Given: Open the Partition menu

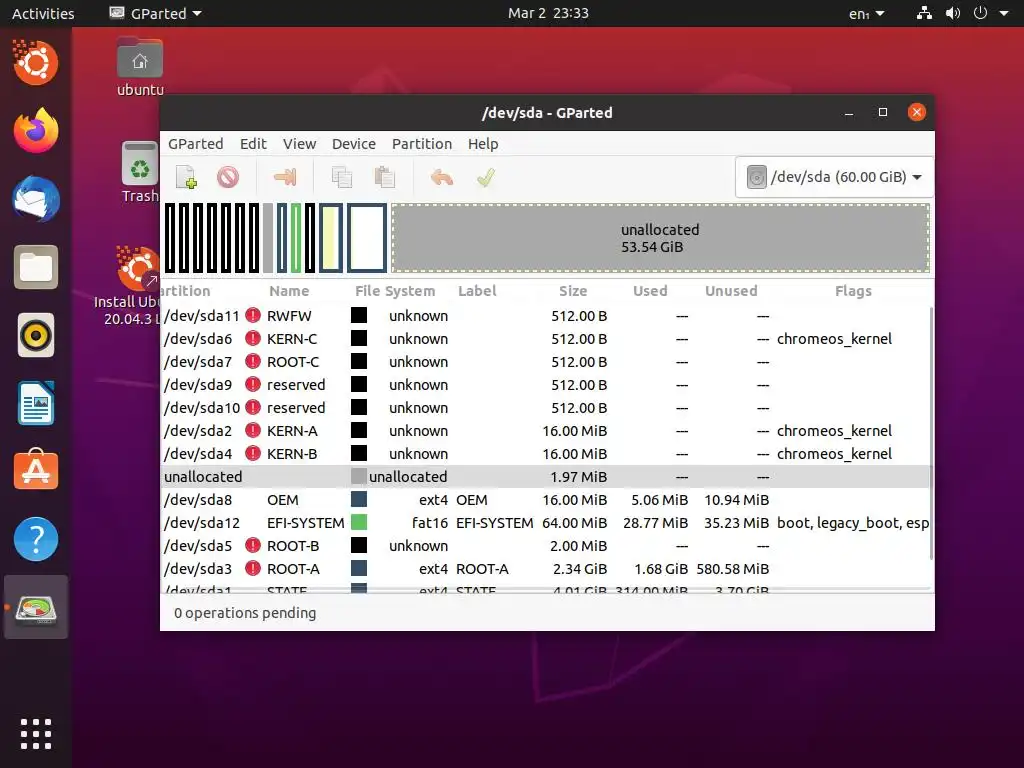Looking at the screenshot, I should (x=422, y=144).
